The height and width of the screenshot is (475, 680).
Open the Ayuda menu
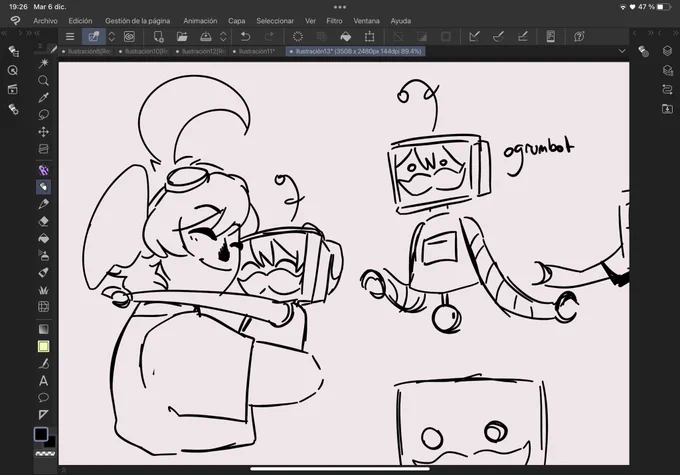[401, 21]
